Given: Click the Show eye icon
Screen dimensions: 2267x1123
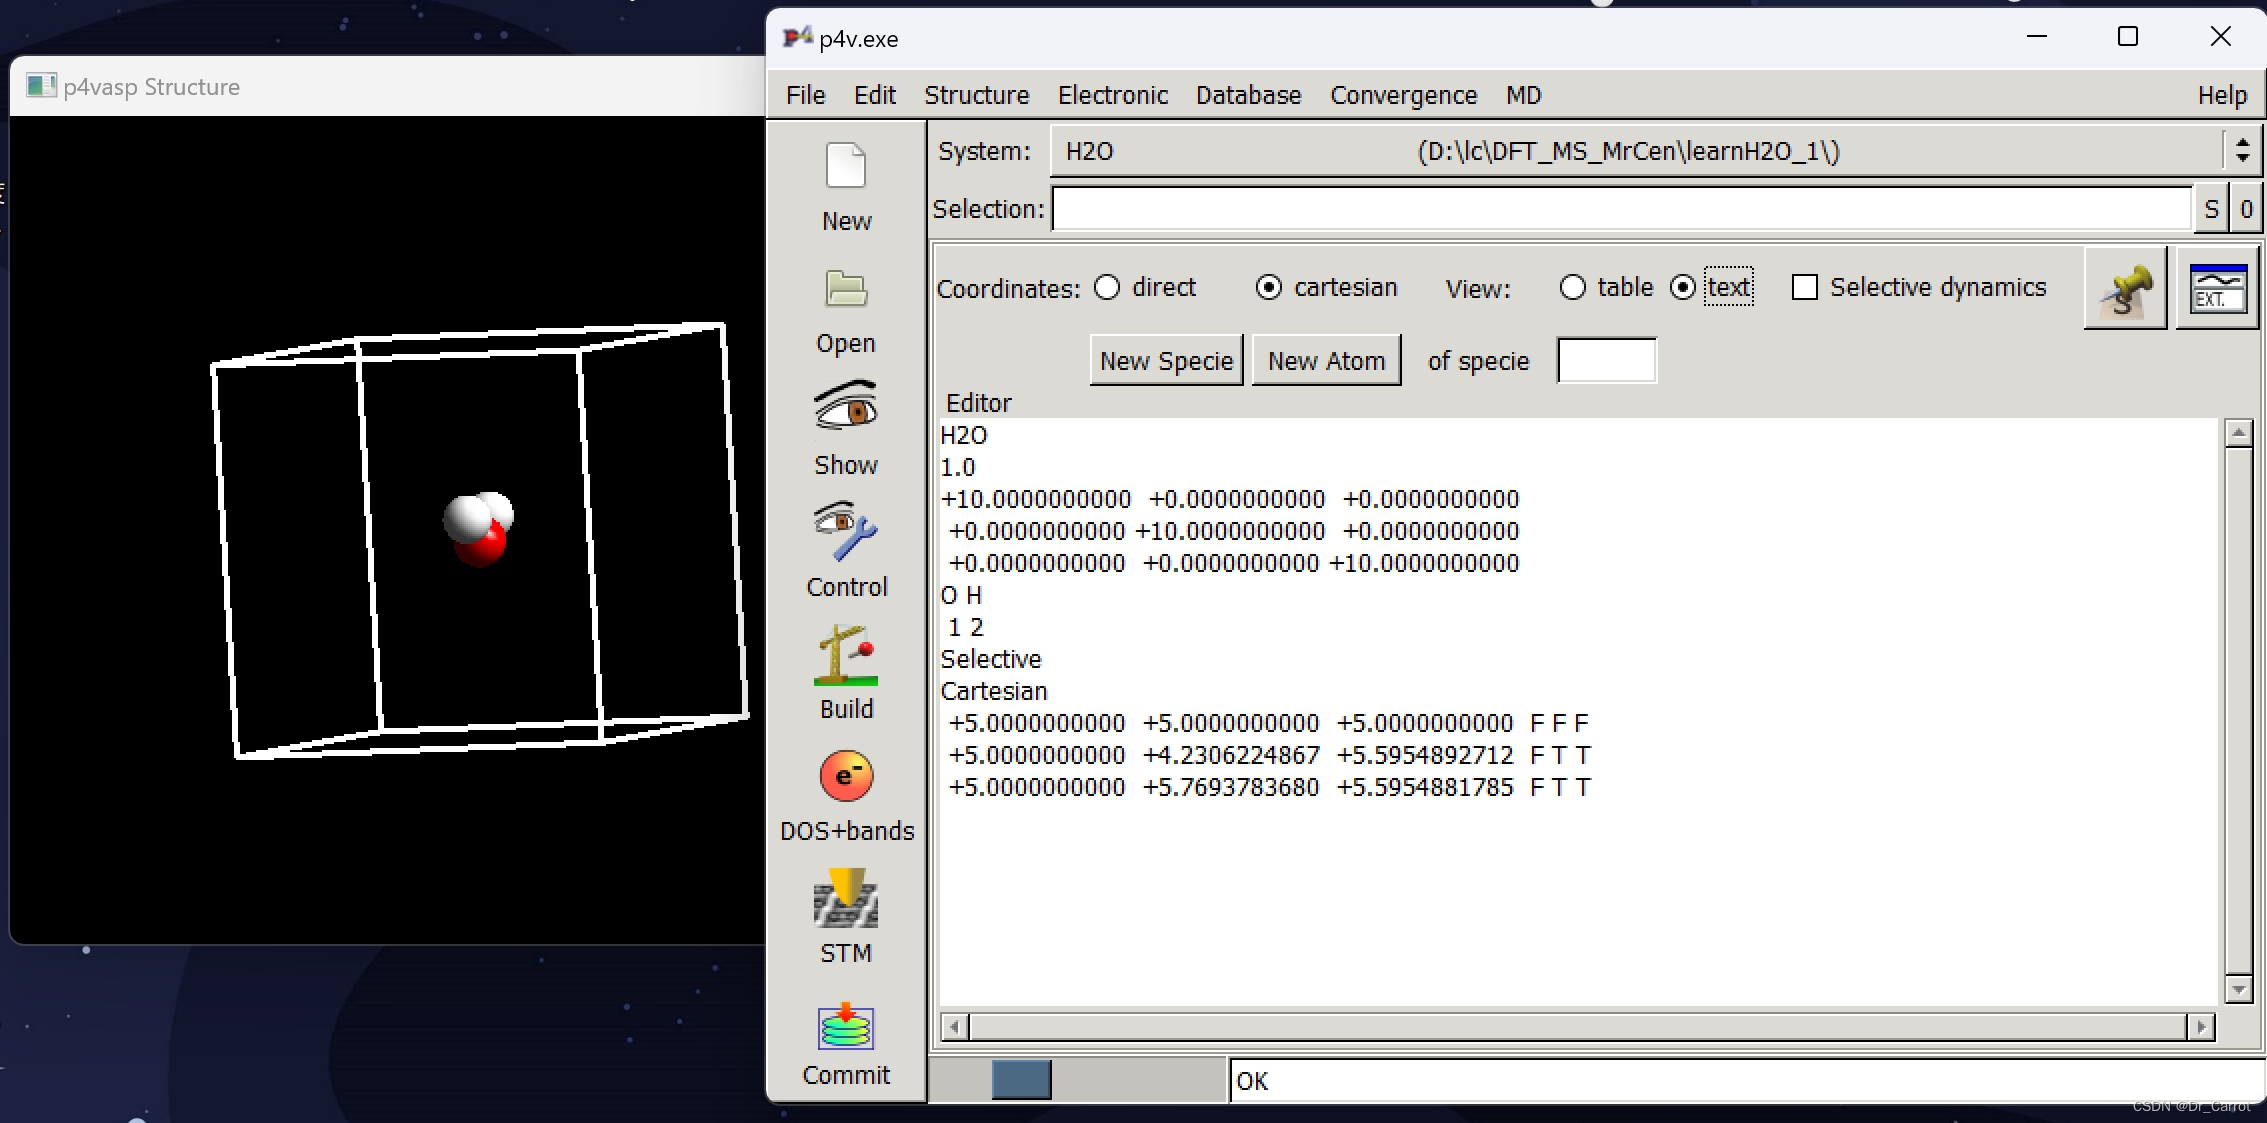Looking at the screenshot, I should [x=846, y=408].
